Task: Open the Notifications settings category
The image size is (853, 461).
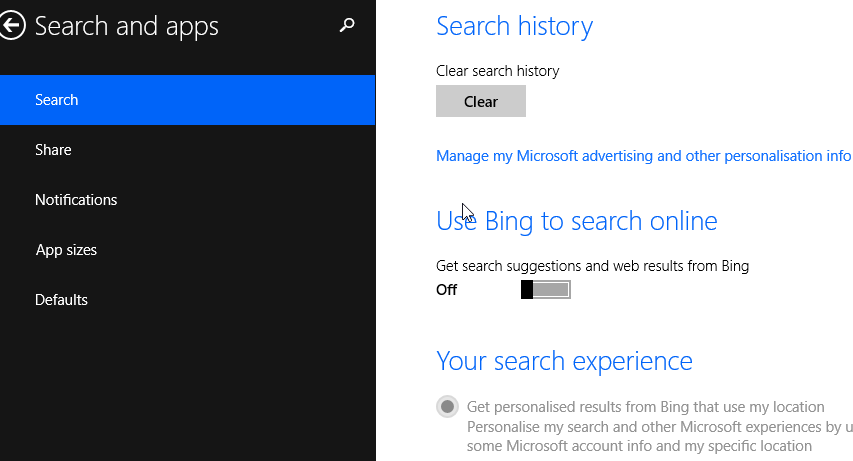Action: tap(188, 200)
